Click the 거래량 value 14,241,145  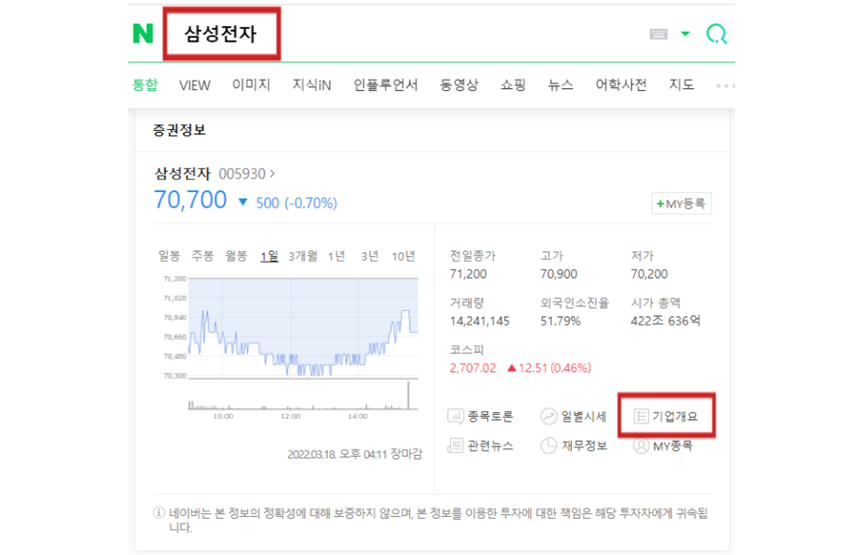[479, 321]
